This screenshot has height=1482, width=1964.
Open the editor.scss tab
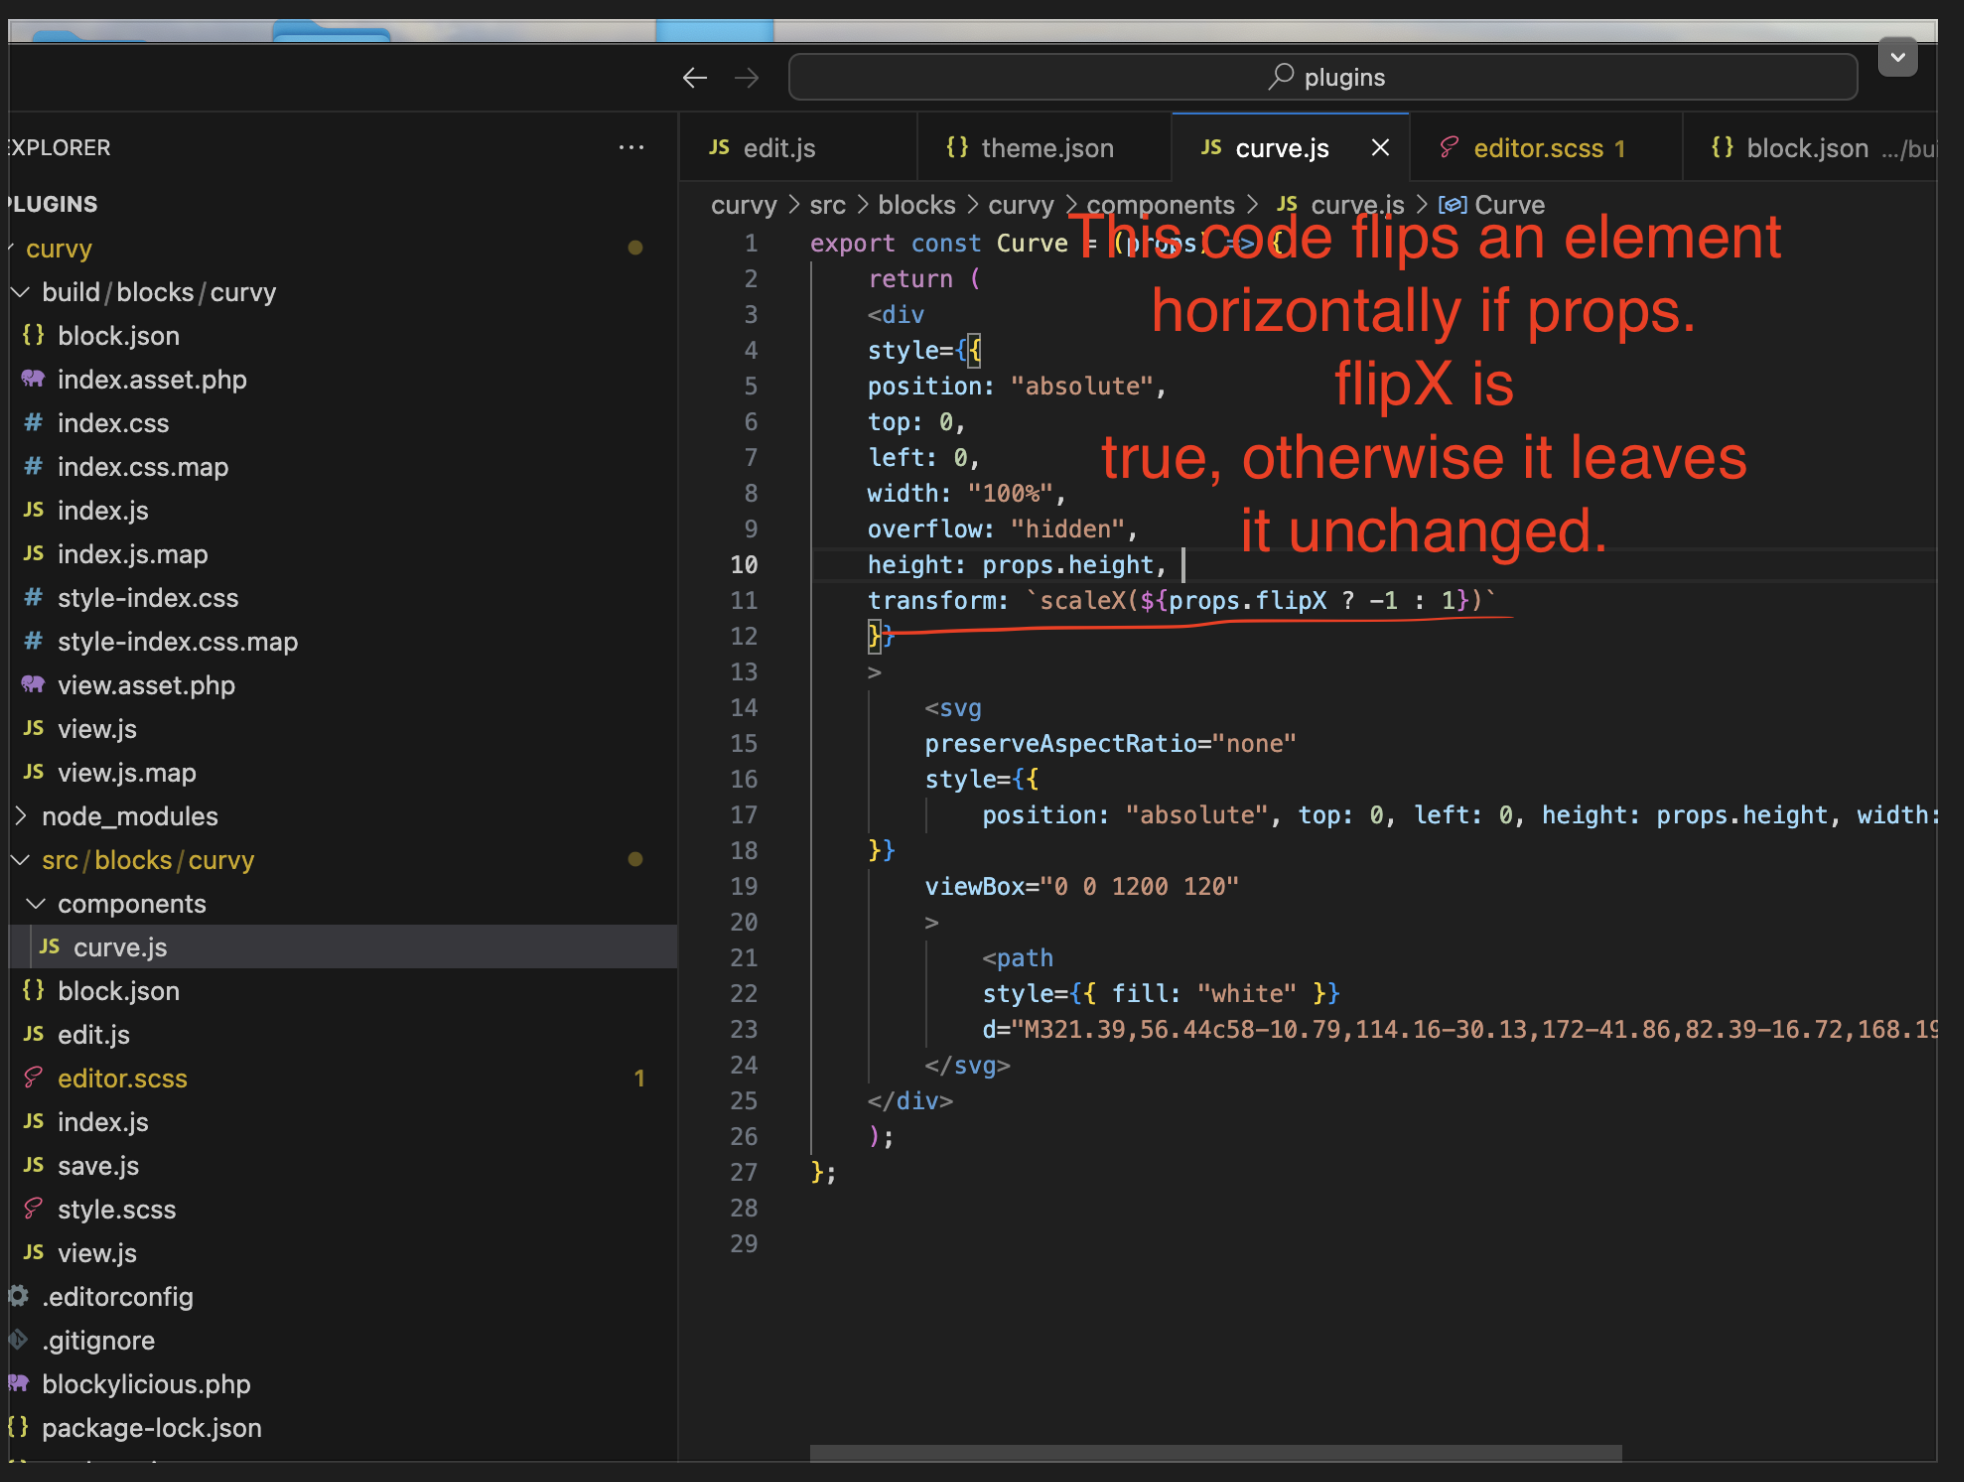1546,148
